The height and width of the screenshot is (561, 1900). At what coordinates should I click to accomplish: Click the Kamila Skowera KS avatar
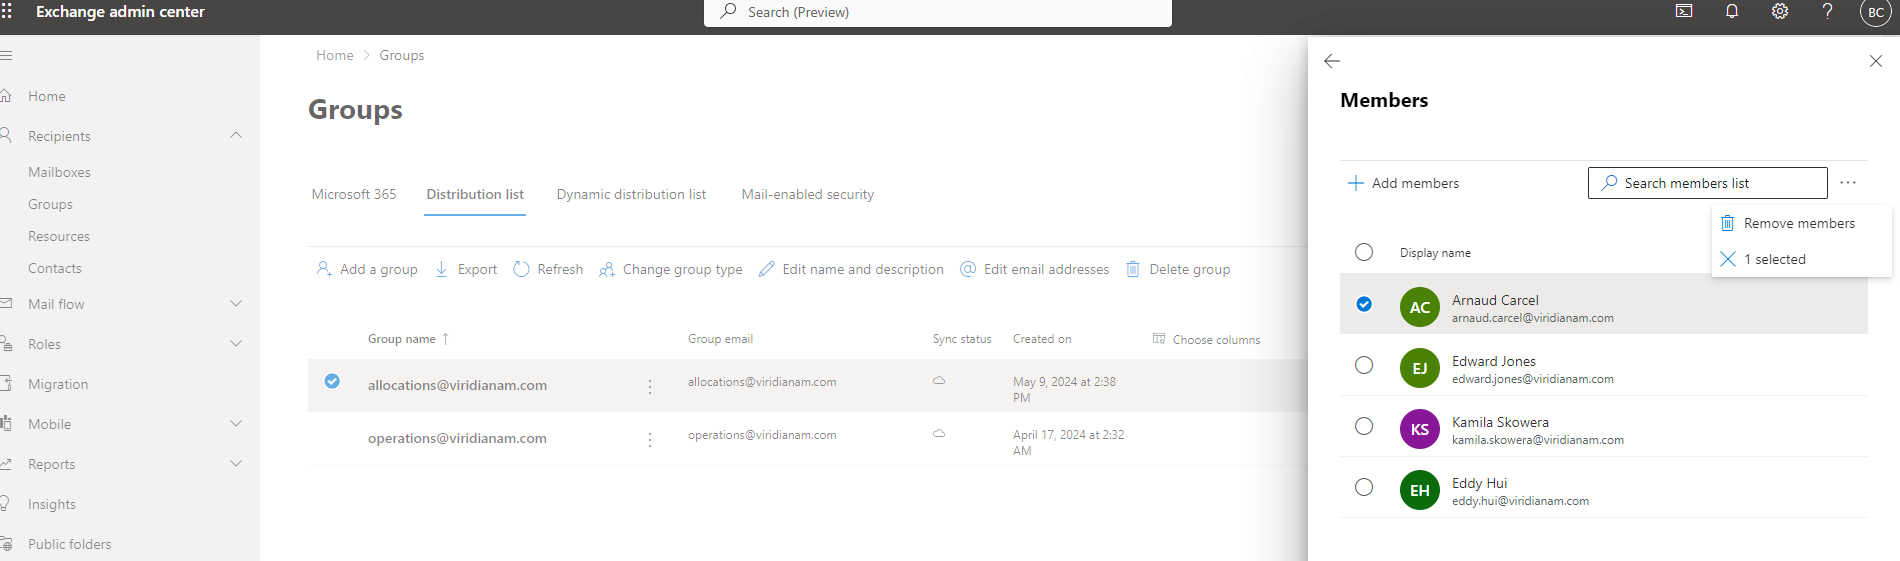1420,429
